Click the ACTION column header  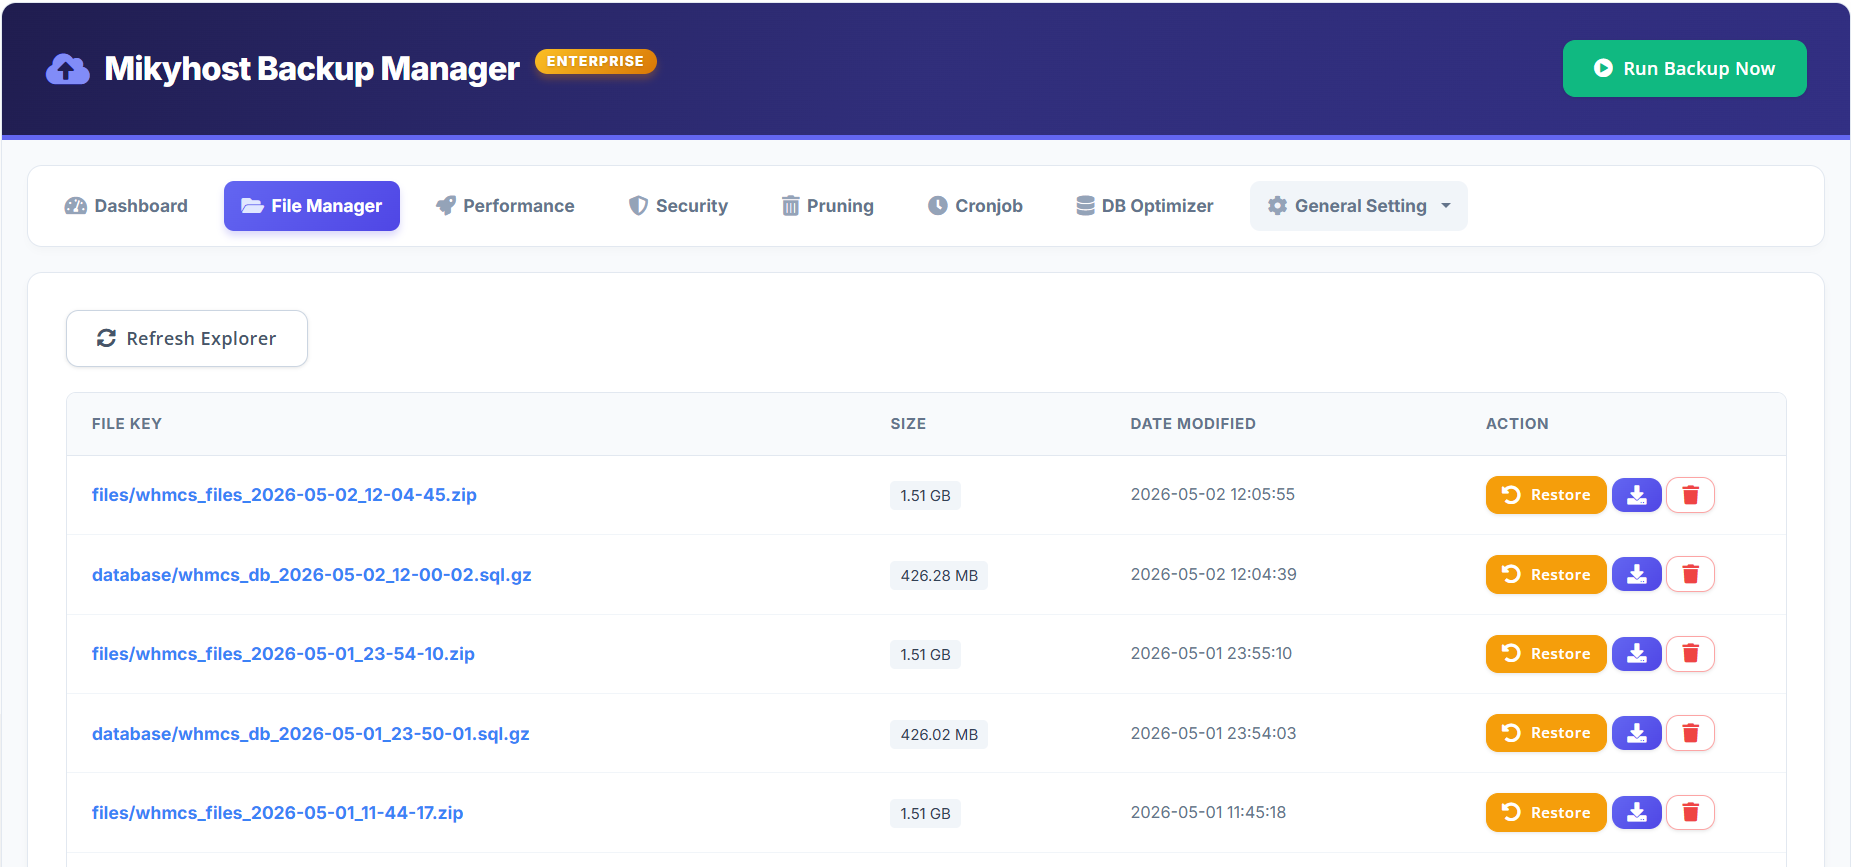(x=1517, y=424)
